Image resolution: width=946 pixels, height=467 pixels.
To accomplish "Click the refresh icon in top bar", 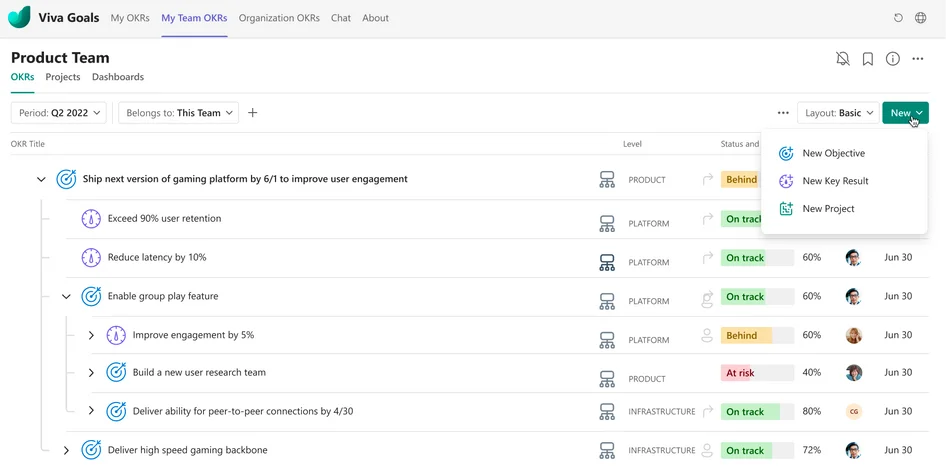I will click(x=898, y=18).
